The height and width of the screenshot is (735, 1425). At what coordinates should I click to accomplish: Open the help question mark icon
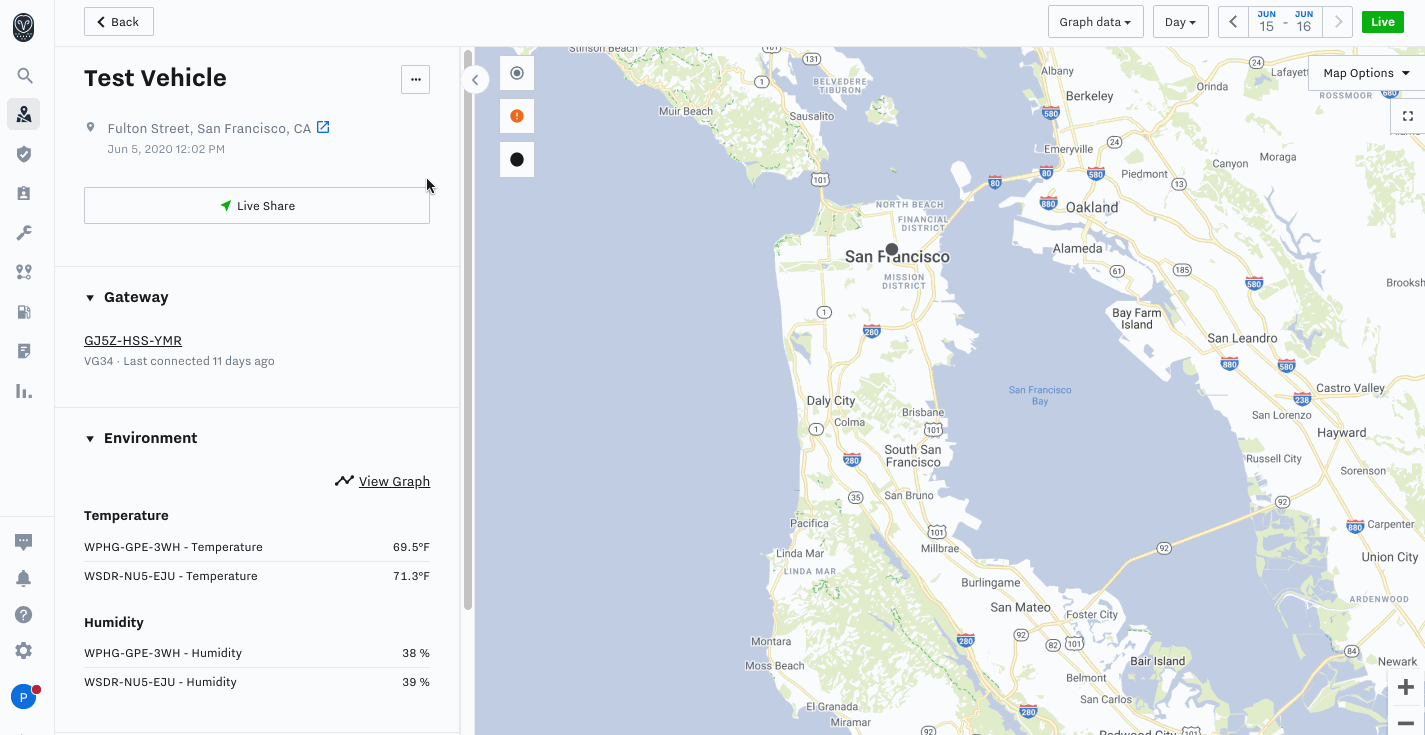click(x=24, y=615)
